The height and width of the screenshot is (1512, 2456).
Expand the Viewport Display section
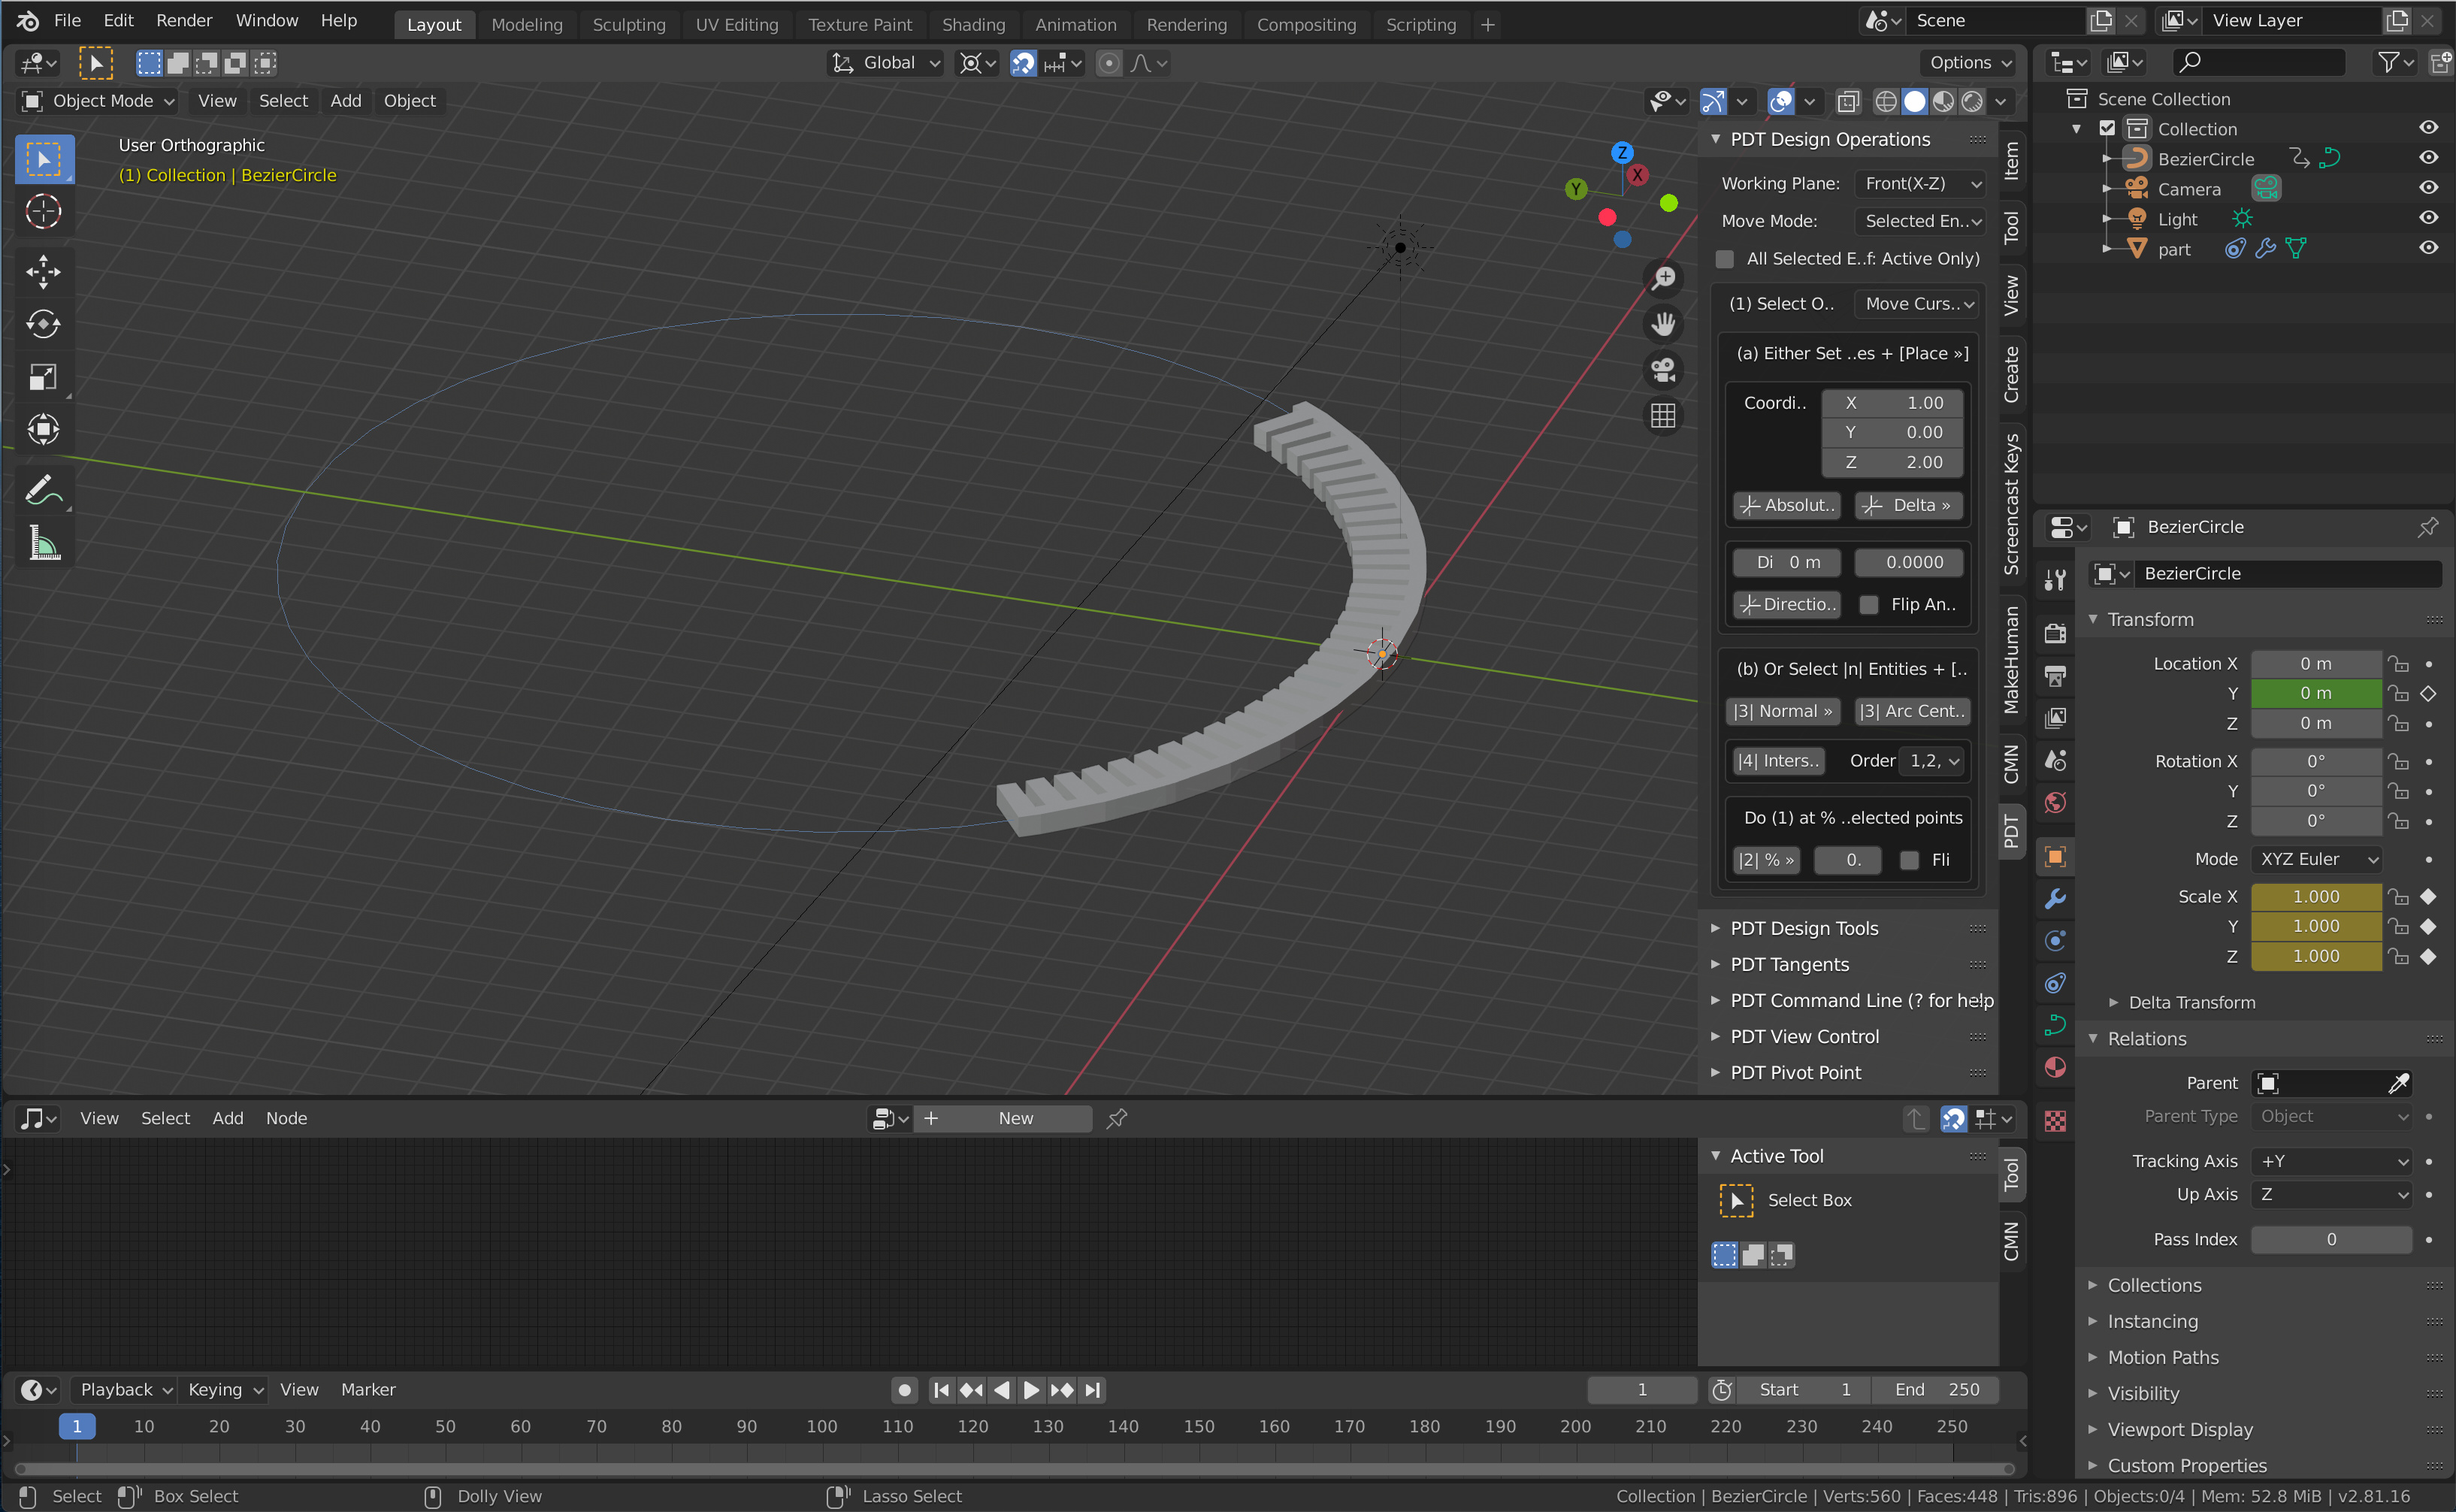click(x=2179, y=1429)
